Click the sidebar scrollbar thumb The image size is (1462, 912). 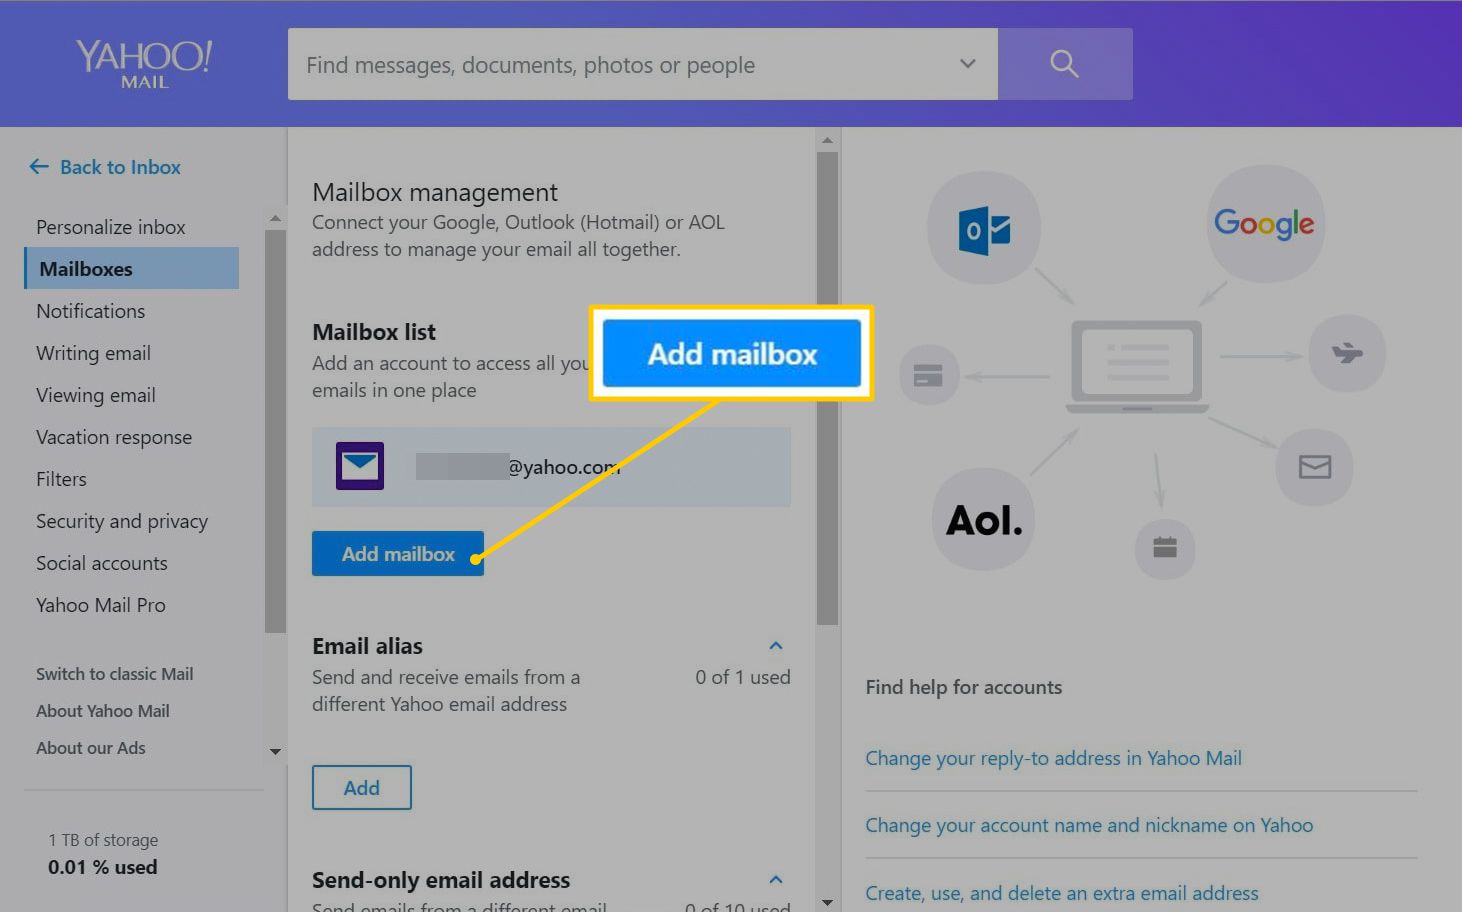pyautogui.click(x=275, y=431)
